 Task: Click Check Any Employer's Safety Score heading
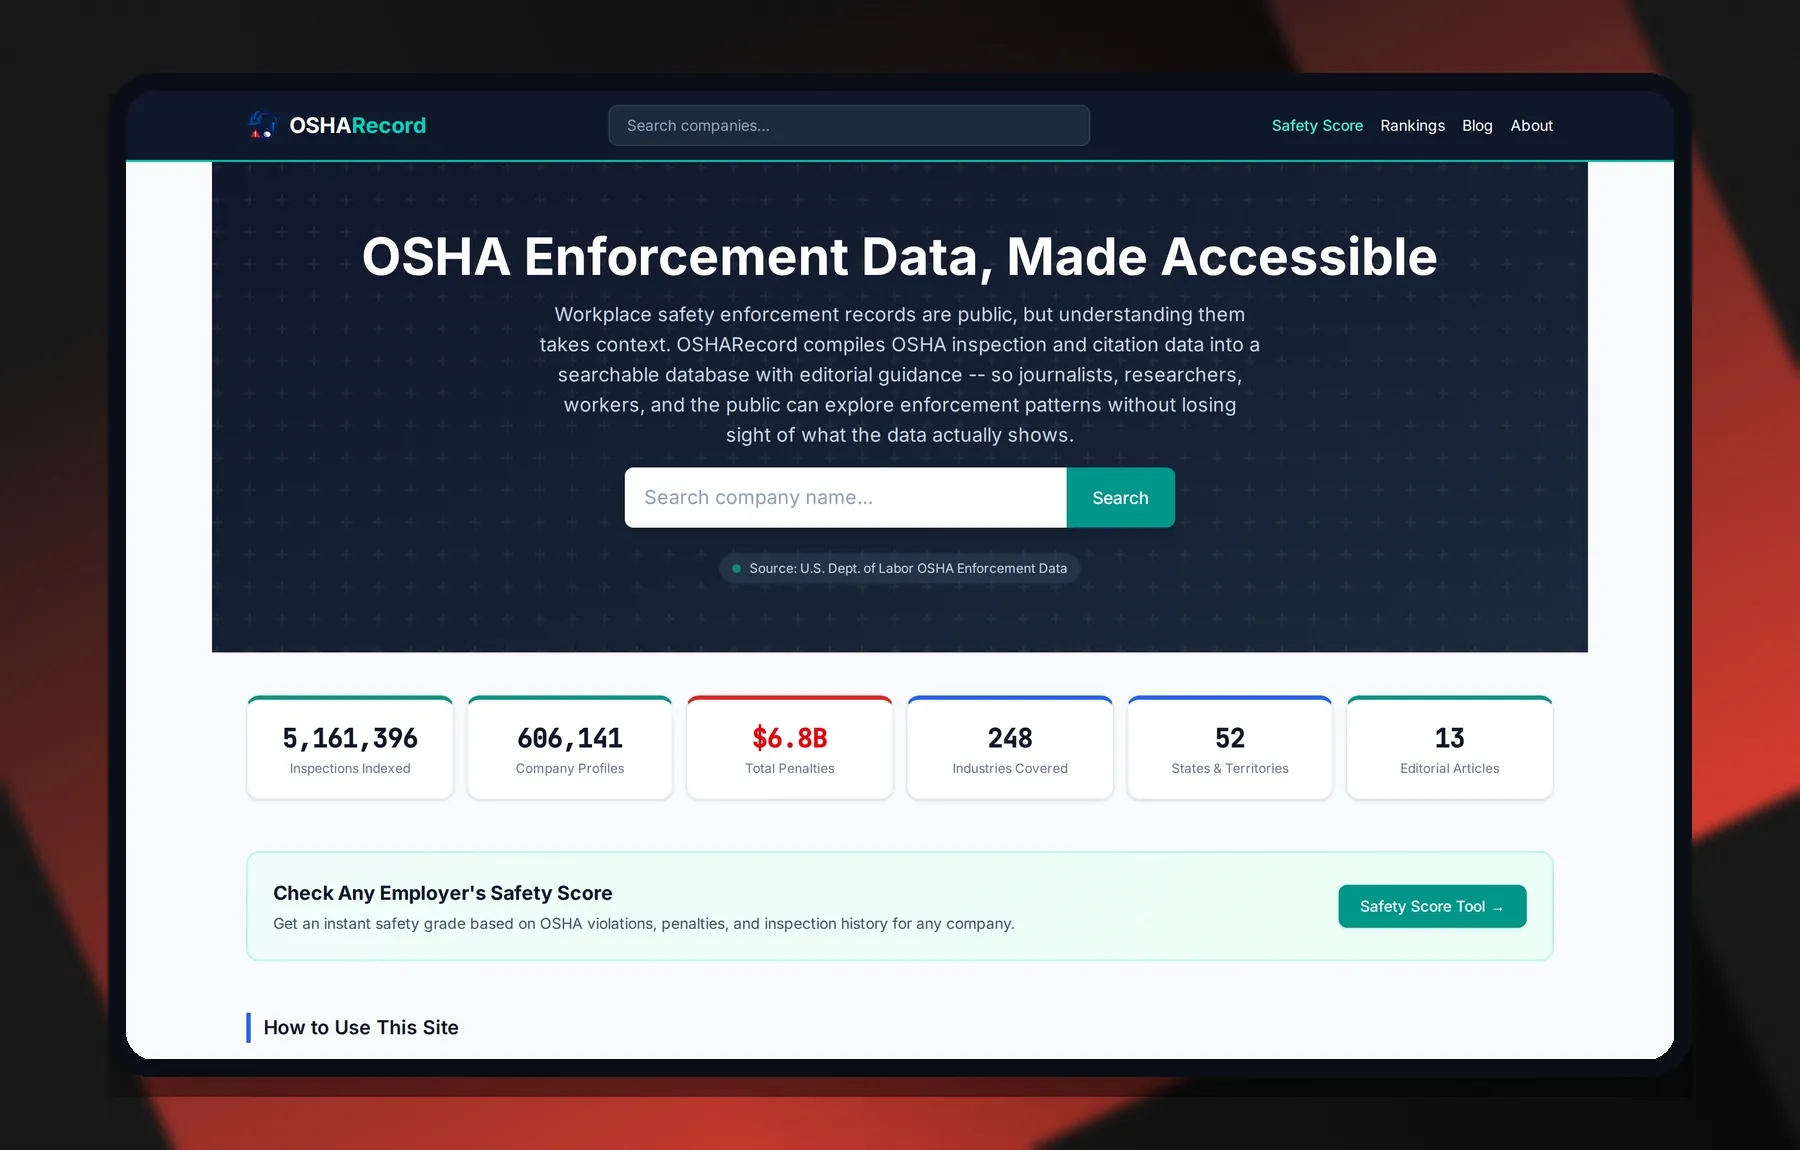(x=443, y=893)
